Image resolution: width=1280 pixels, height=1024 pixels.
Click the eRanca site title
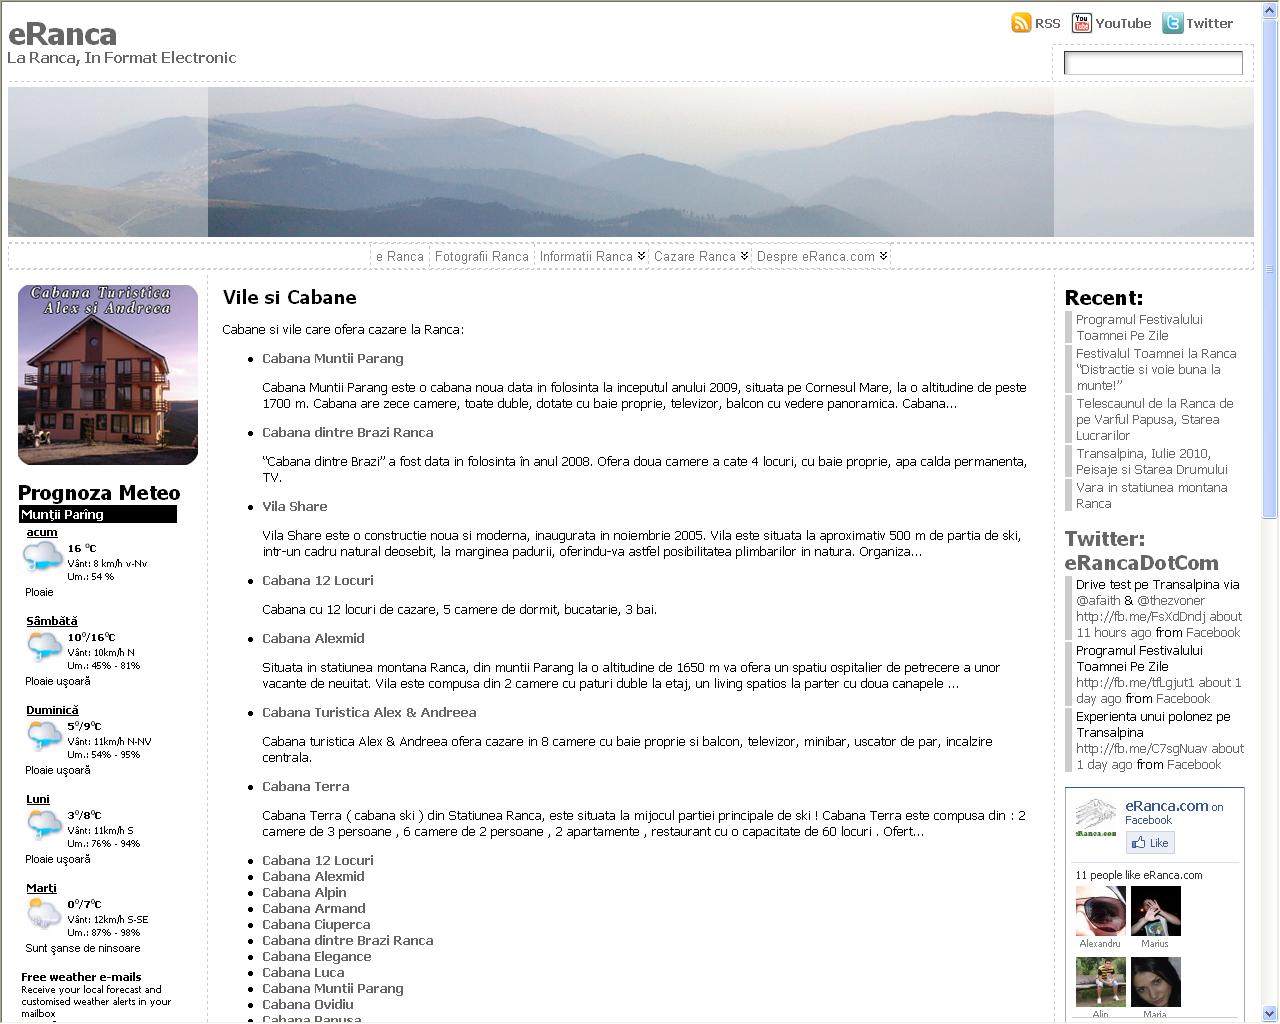click(x=62, y=34)
